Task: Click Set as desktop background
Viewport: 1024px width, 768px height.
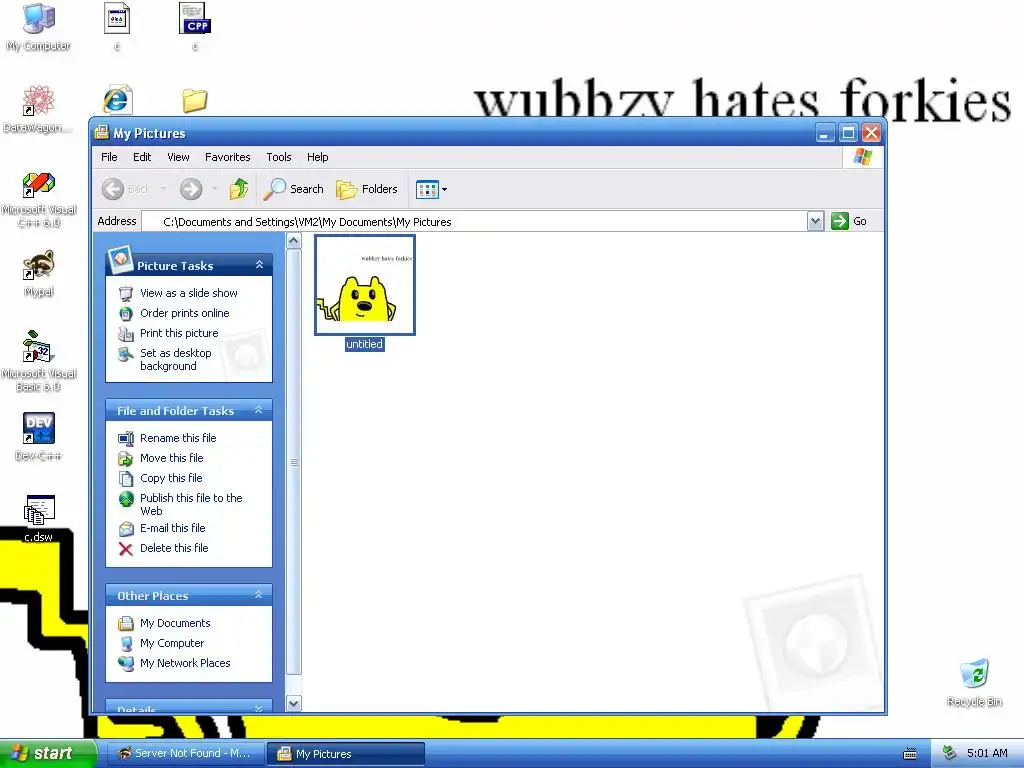Action: [176, 359]
